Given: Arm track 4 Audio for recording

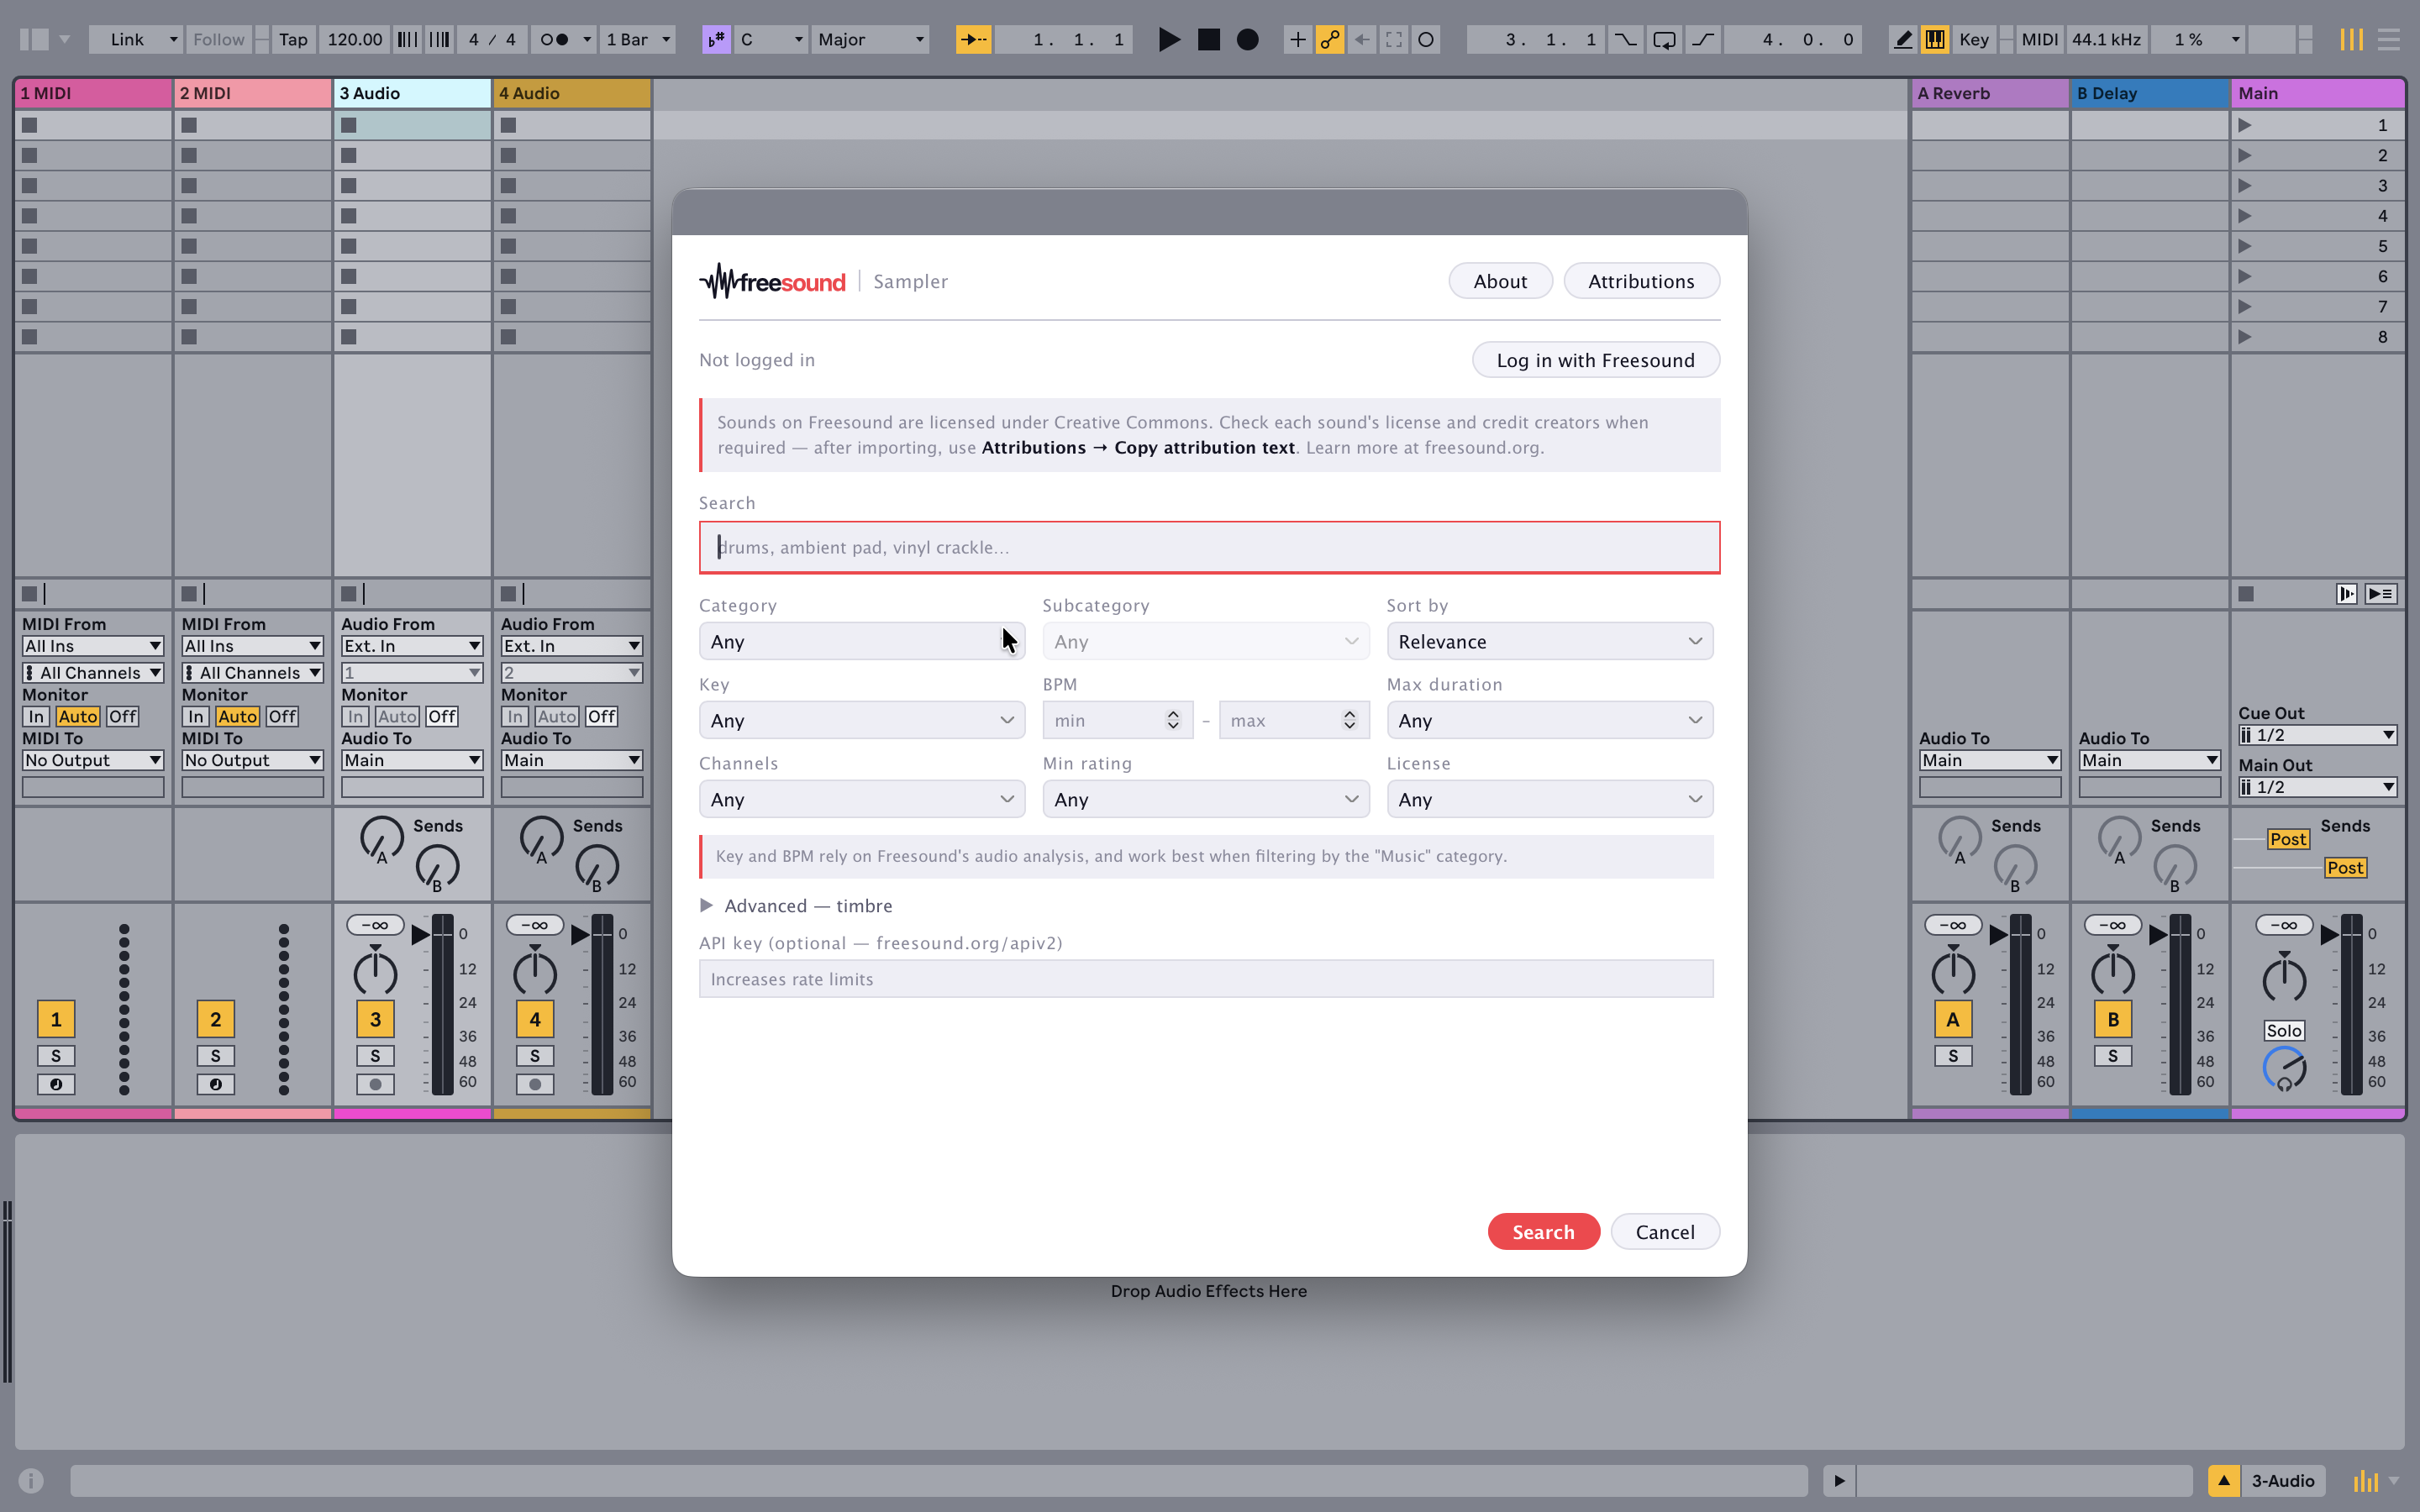Looking at the screenshot, I should 535,1084.
